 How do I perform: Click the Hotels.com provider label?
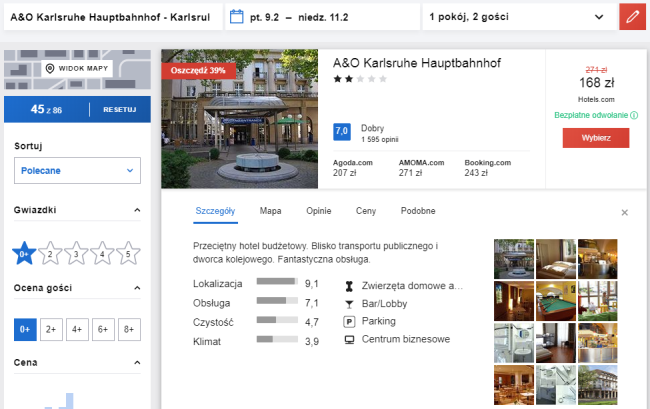pyautogui.click(x=596, y=99)
